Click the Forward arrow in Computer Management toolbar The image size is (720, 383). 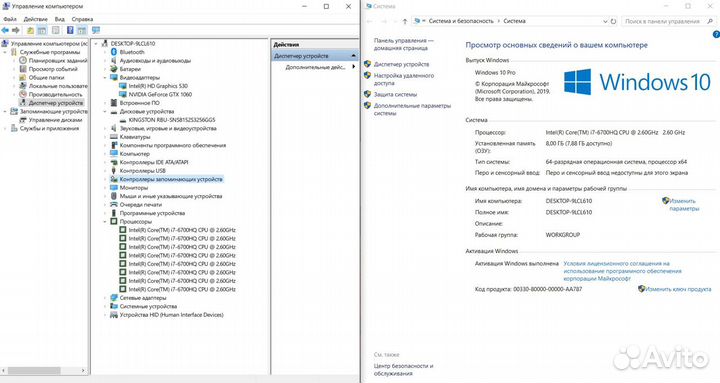[x=16, y=30]
